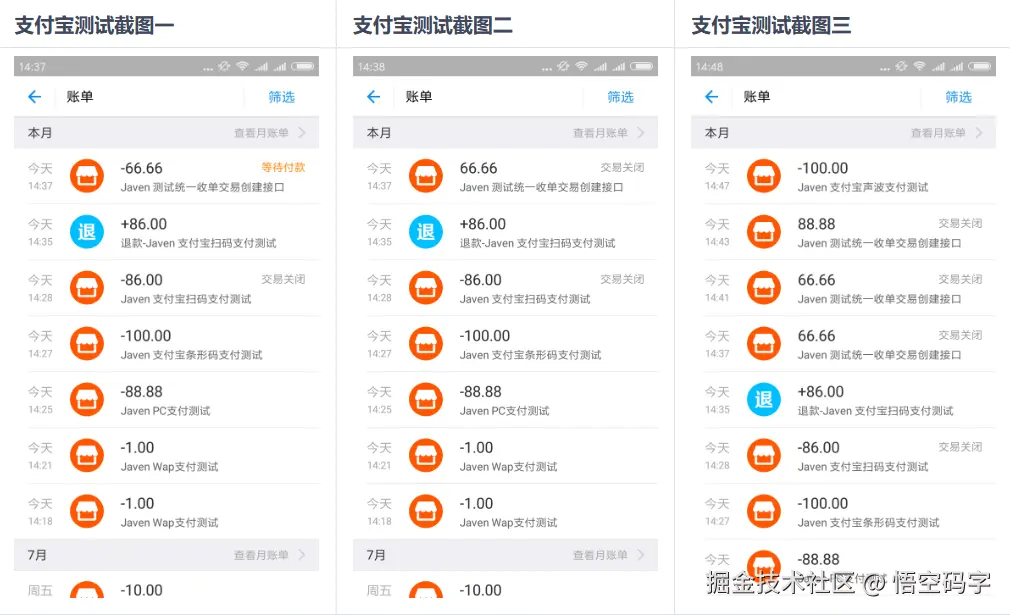Select the 7月 section header in screenshot two

tap(375, 555)
